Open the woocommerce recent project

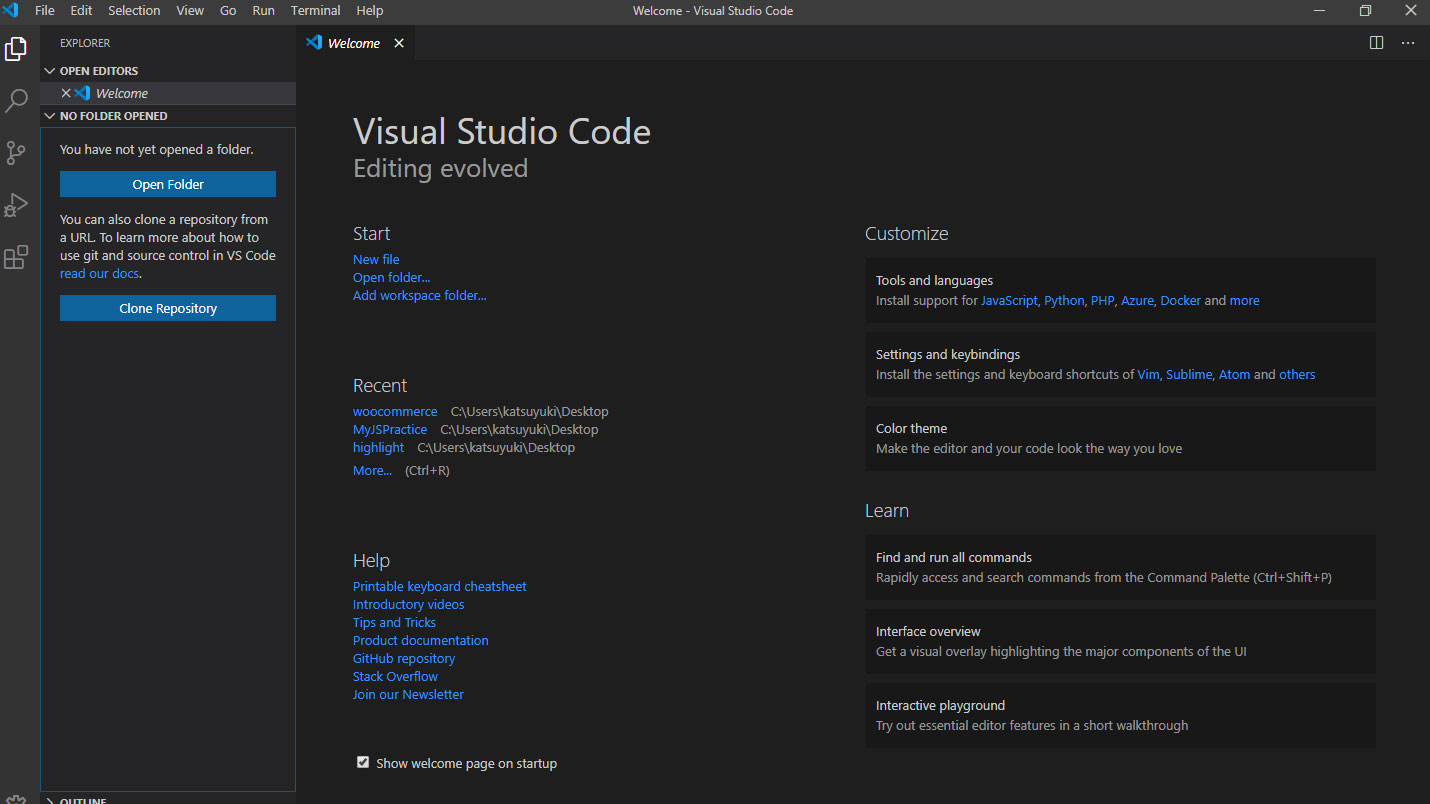pyautogui.click(x=394, y=411)
